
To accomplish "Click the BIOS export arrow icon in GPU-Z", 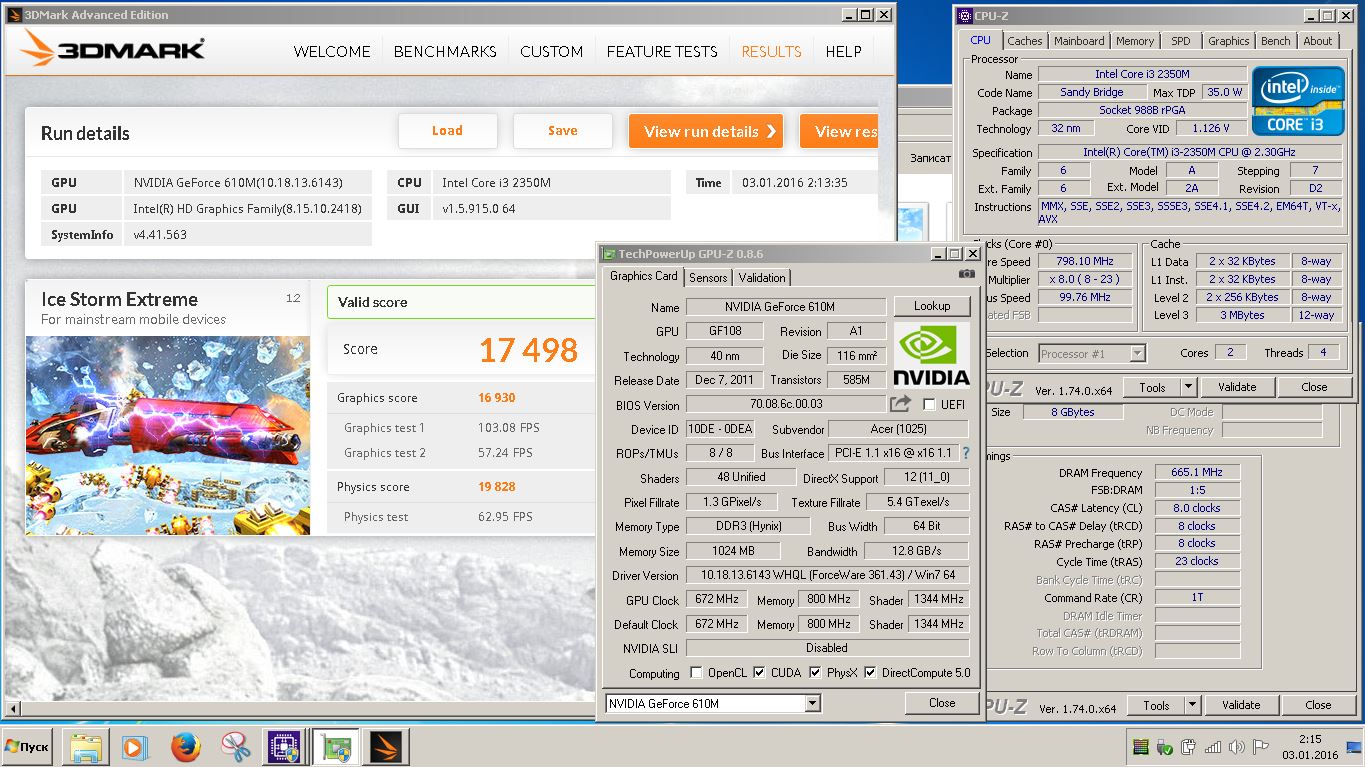I will pyautogui.click(x=901, y=404).
